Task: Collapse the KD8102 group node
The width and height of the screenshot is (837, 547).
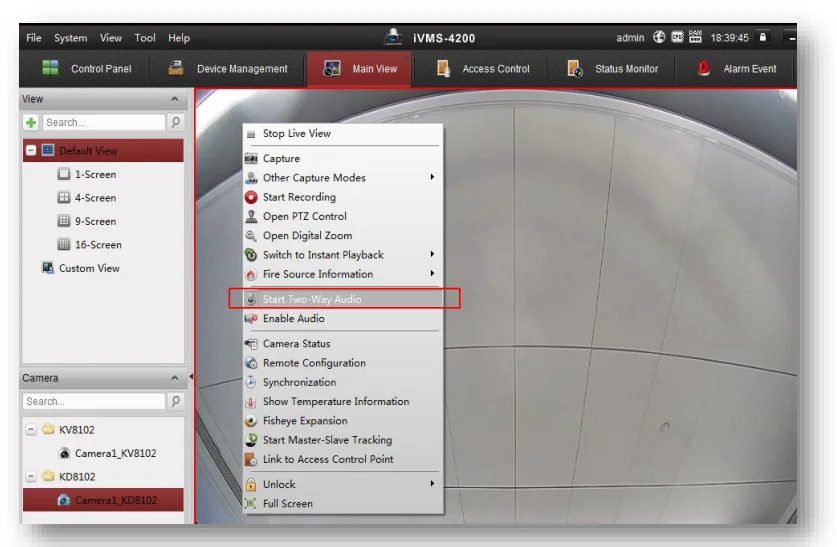Action: click(x=31, y=477)
